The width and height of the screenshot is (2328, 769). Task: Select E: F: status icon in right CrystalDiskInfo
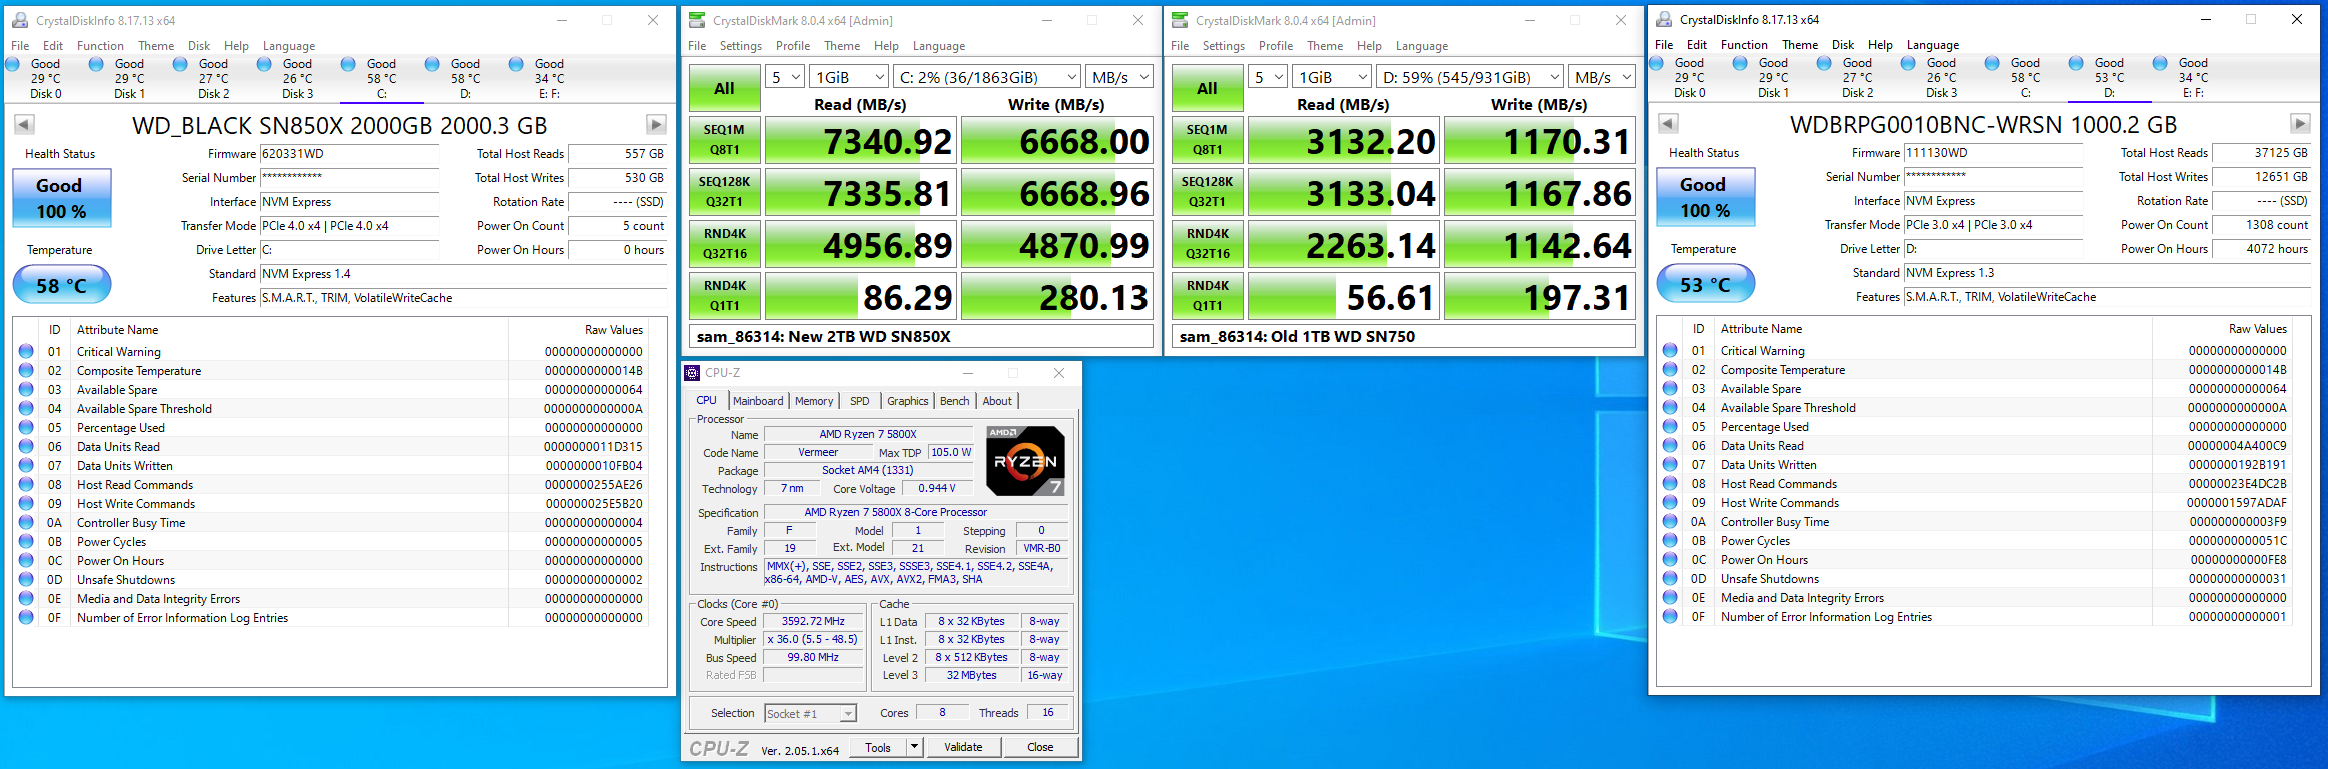(x=2161, y=63)
